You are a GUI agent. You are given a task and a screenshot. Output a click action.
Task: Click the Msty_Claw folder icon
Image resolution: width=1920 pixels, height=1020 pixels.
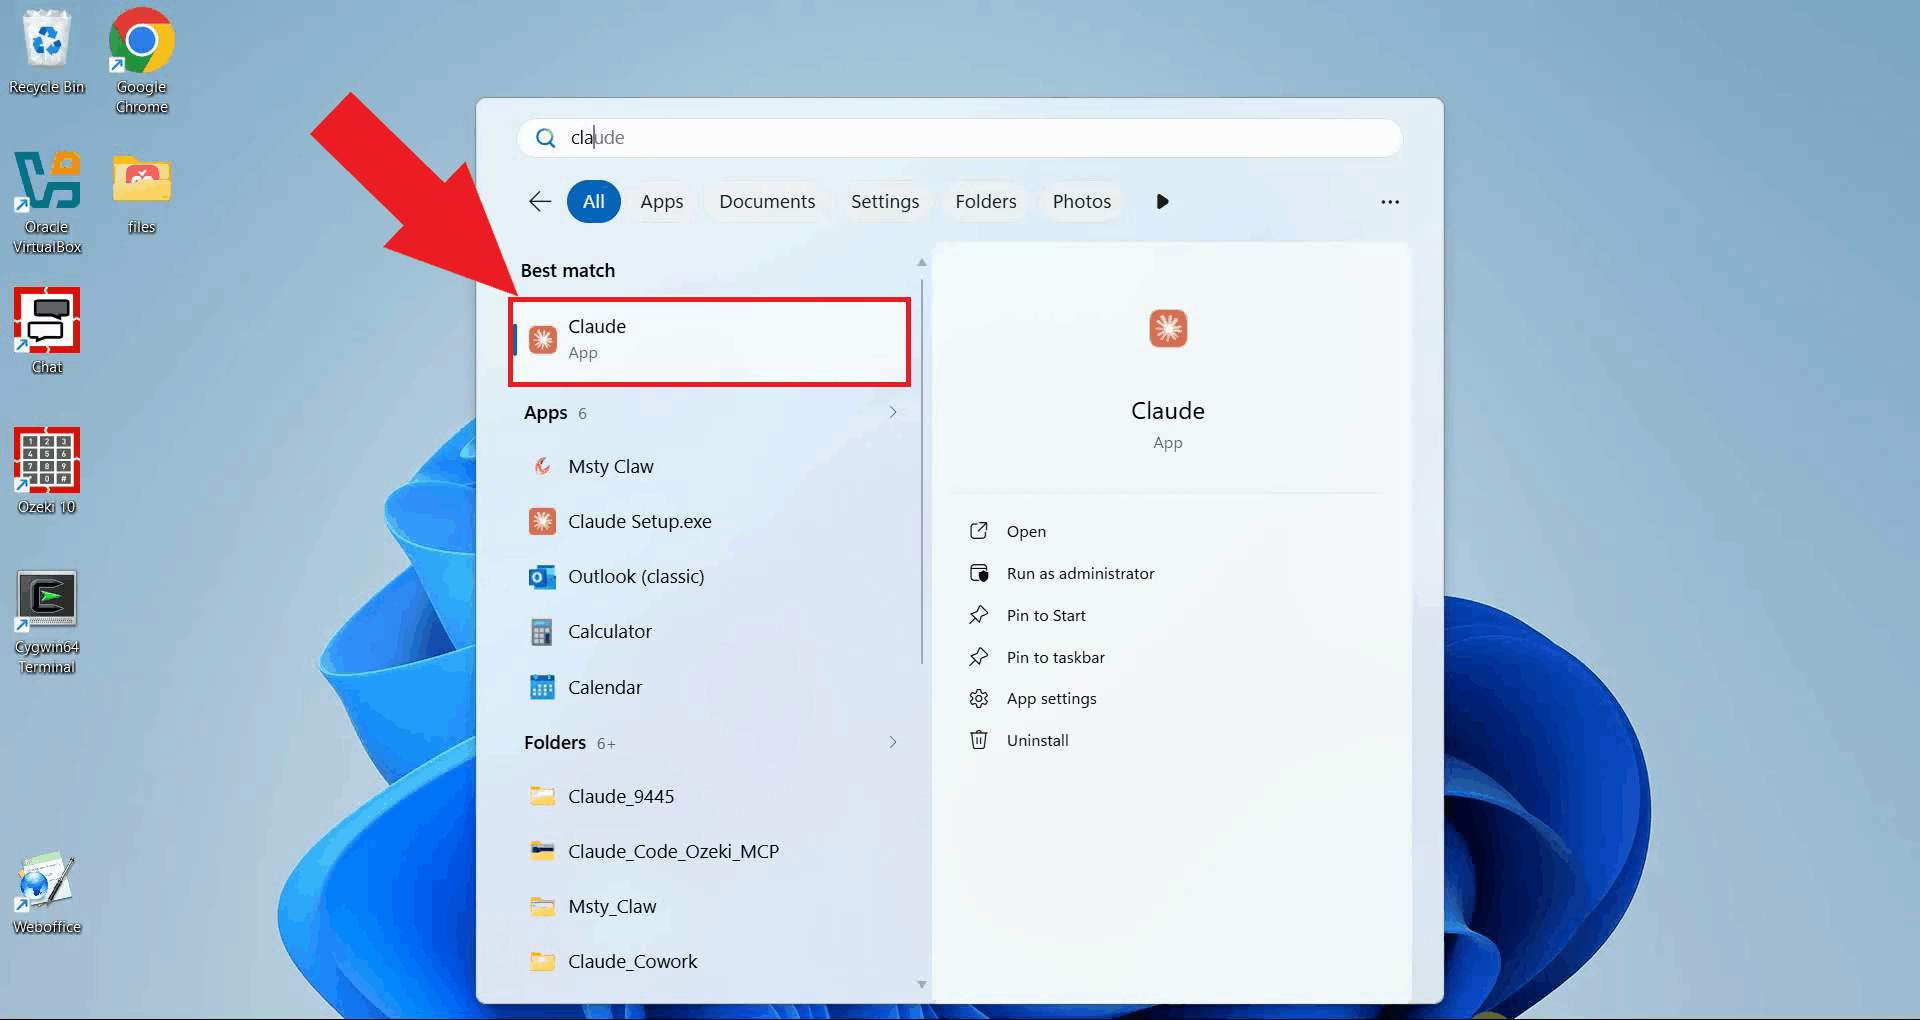coord(542,907)
